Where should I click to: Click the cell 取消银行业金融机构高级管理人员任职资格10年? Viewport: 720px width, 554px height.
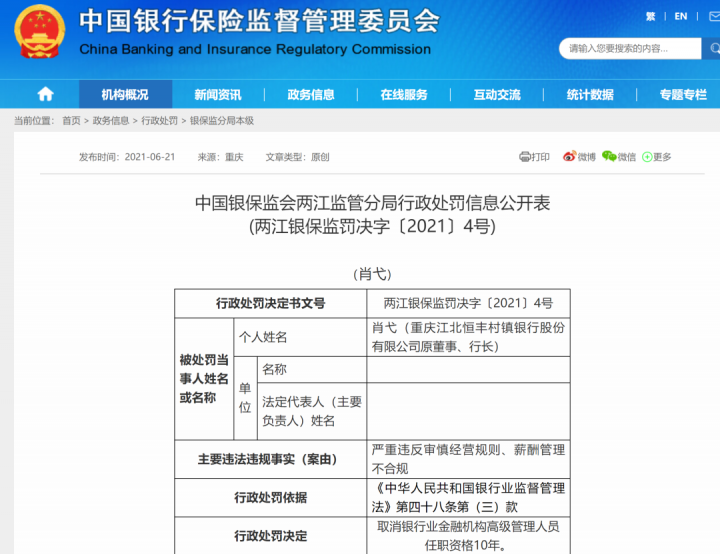(468, 536)
